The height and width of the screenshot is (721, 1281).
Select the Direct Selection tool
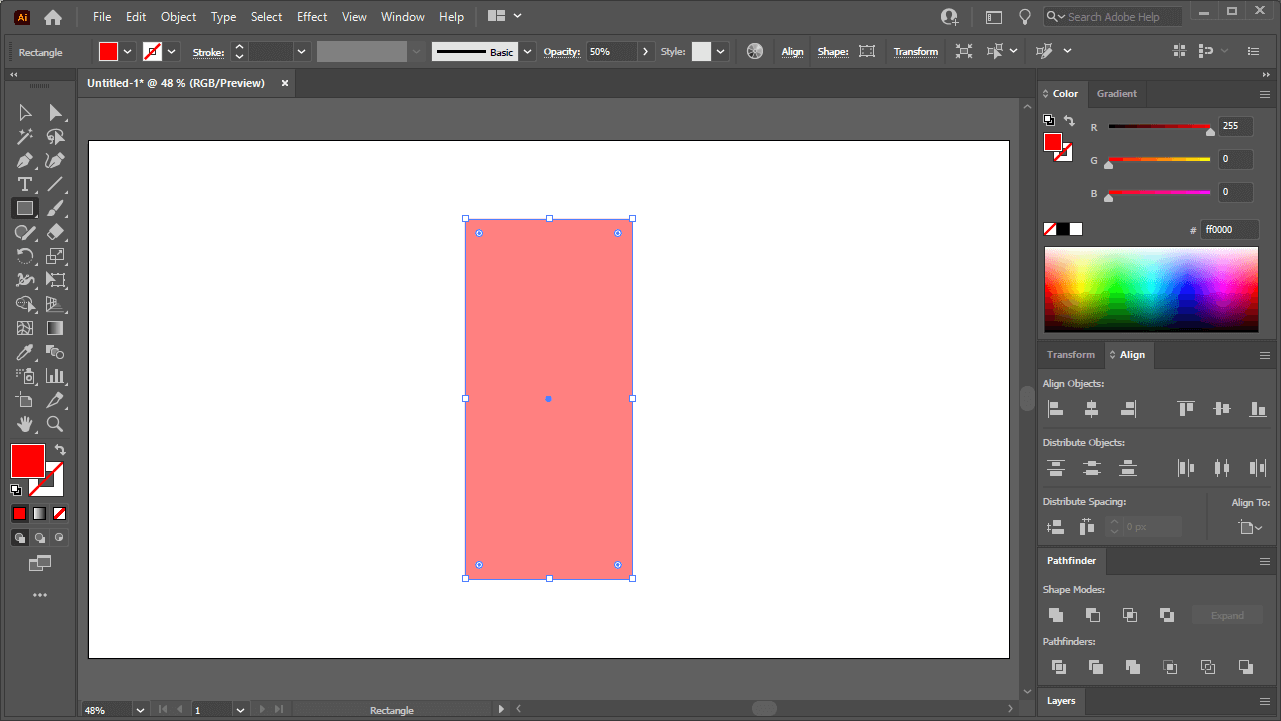pos(56,113)
